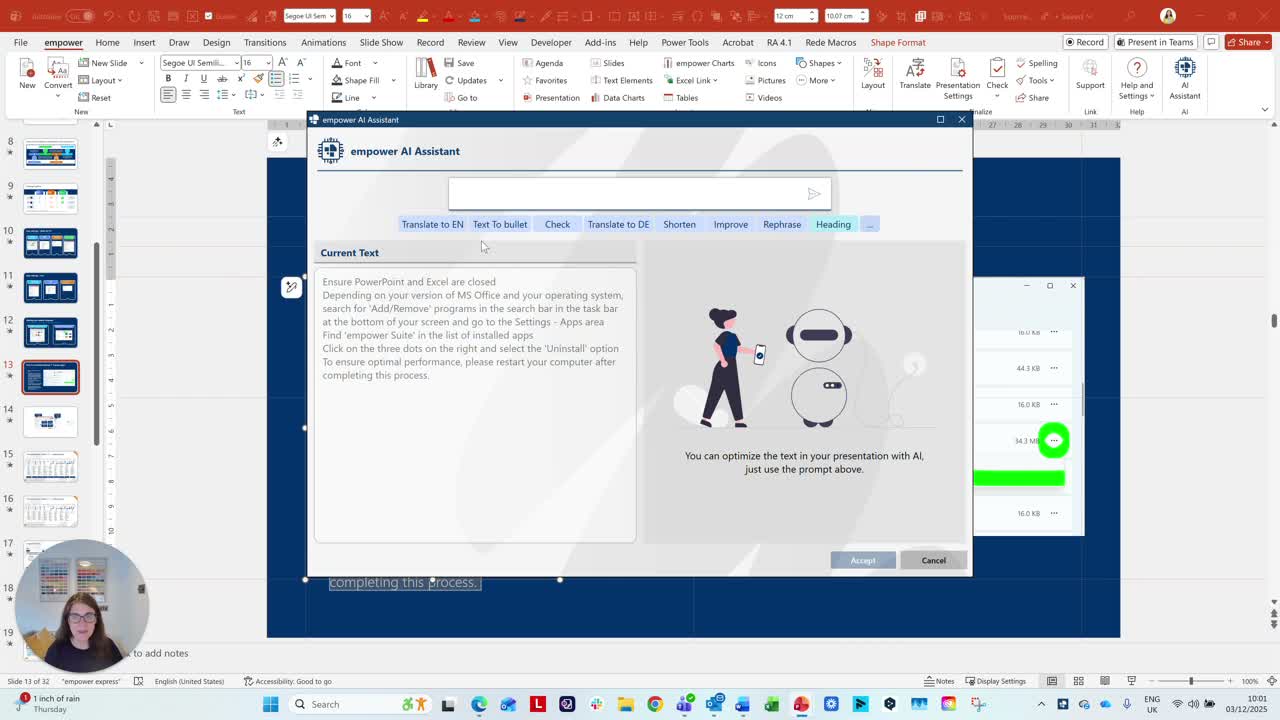Click the Go to button

click(x=461, y=98)
